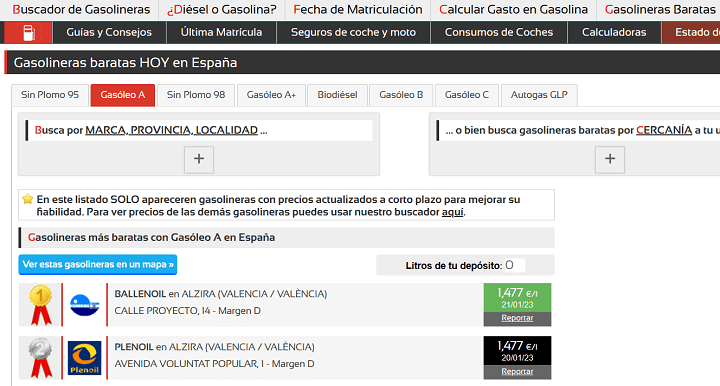
Task: Click the gold first-place medal icon
Action: pyautogui.click(x=40, y=304)
